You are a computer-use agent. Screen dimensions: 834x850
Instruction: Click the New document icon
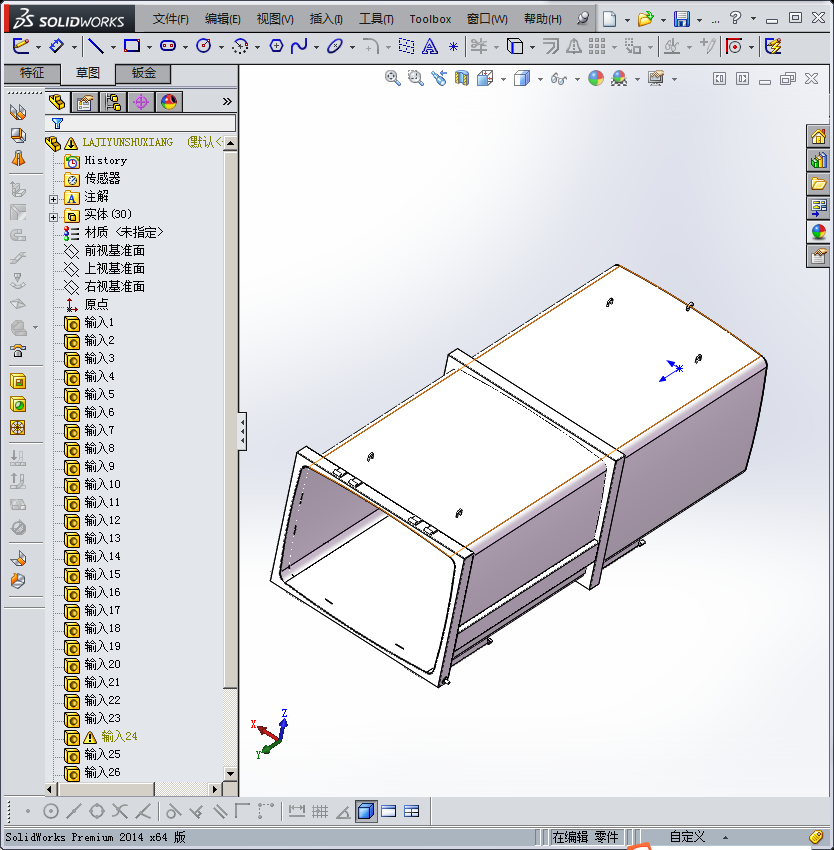click(610, 19)
